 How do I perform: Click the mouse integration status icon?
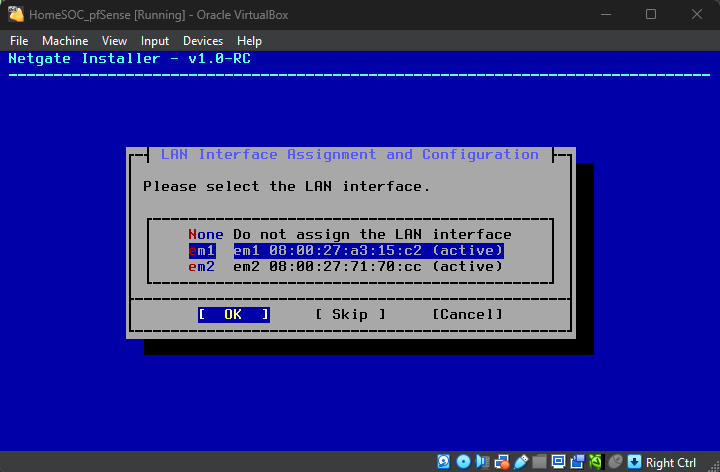click(x=615, y=462)
